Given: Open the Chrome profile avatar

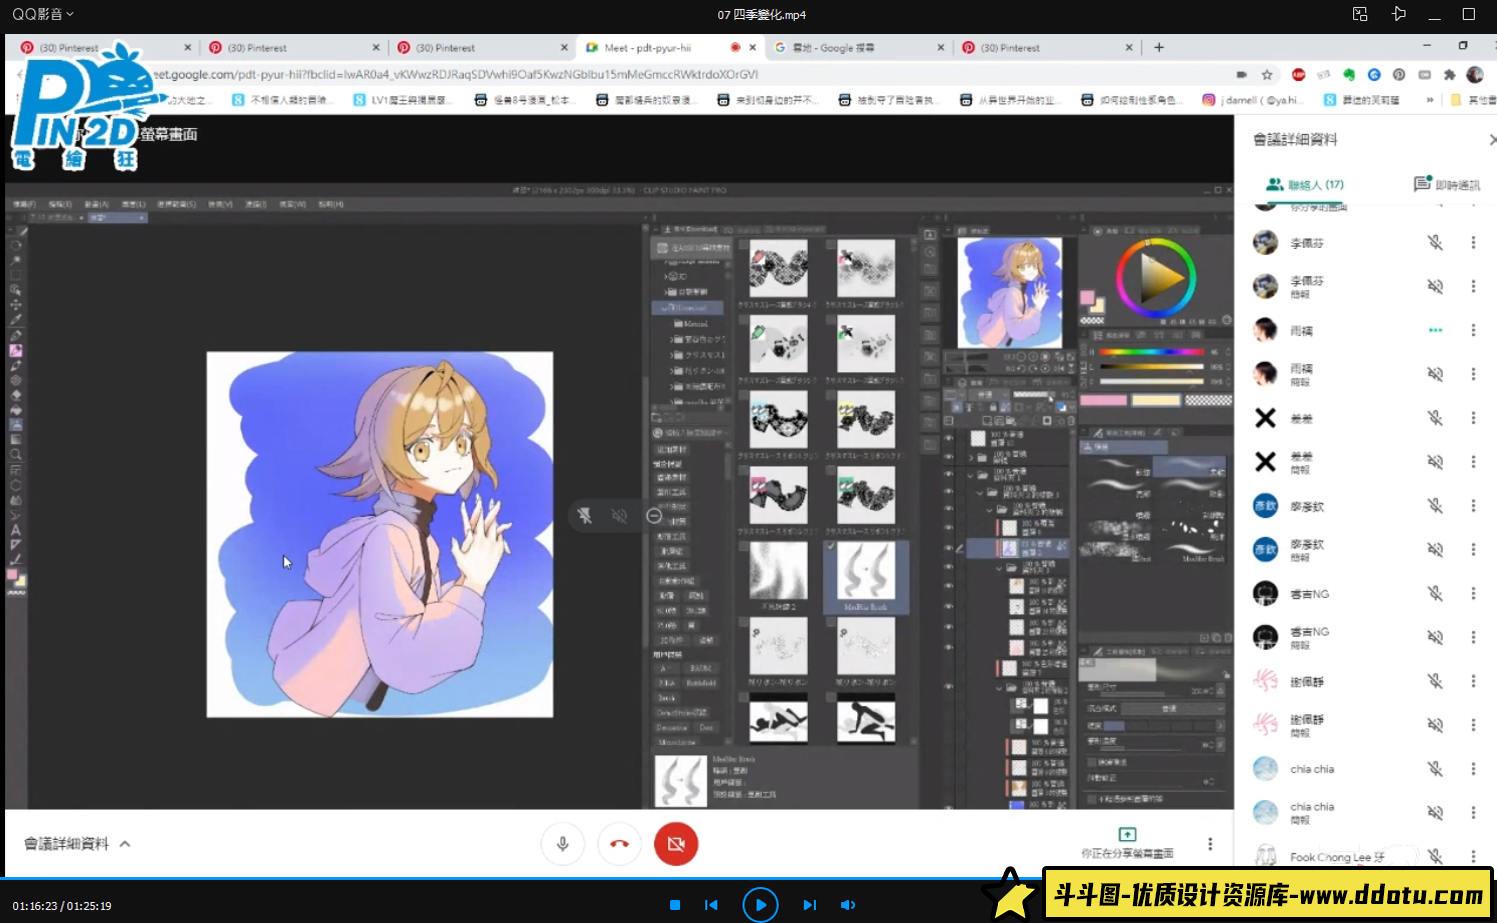Looking at the screenshot, I should (x=1474, y=74).
